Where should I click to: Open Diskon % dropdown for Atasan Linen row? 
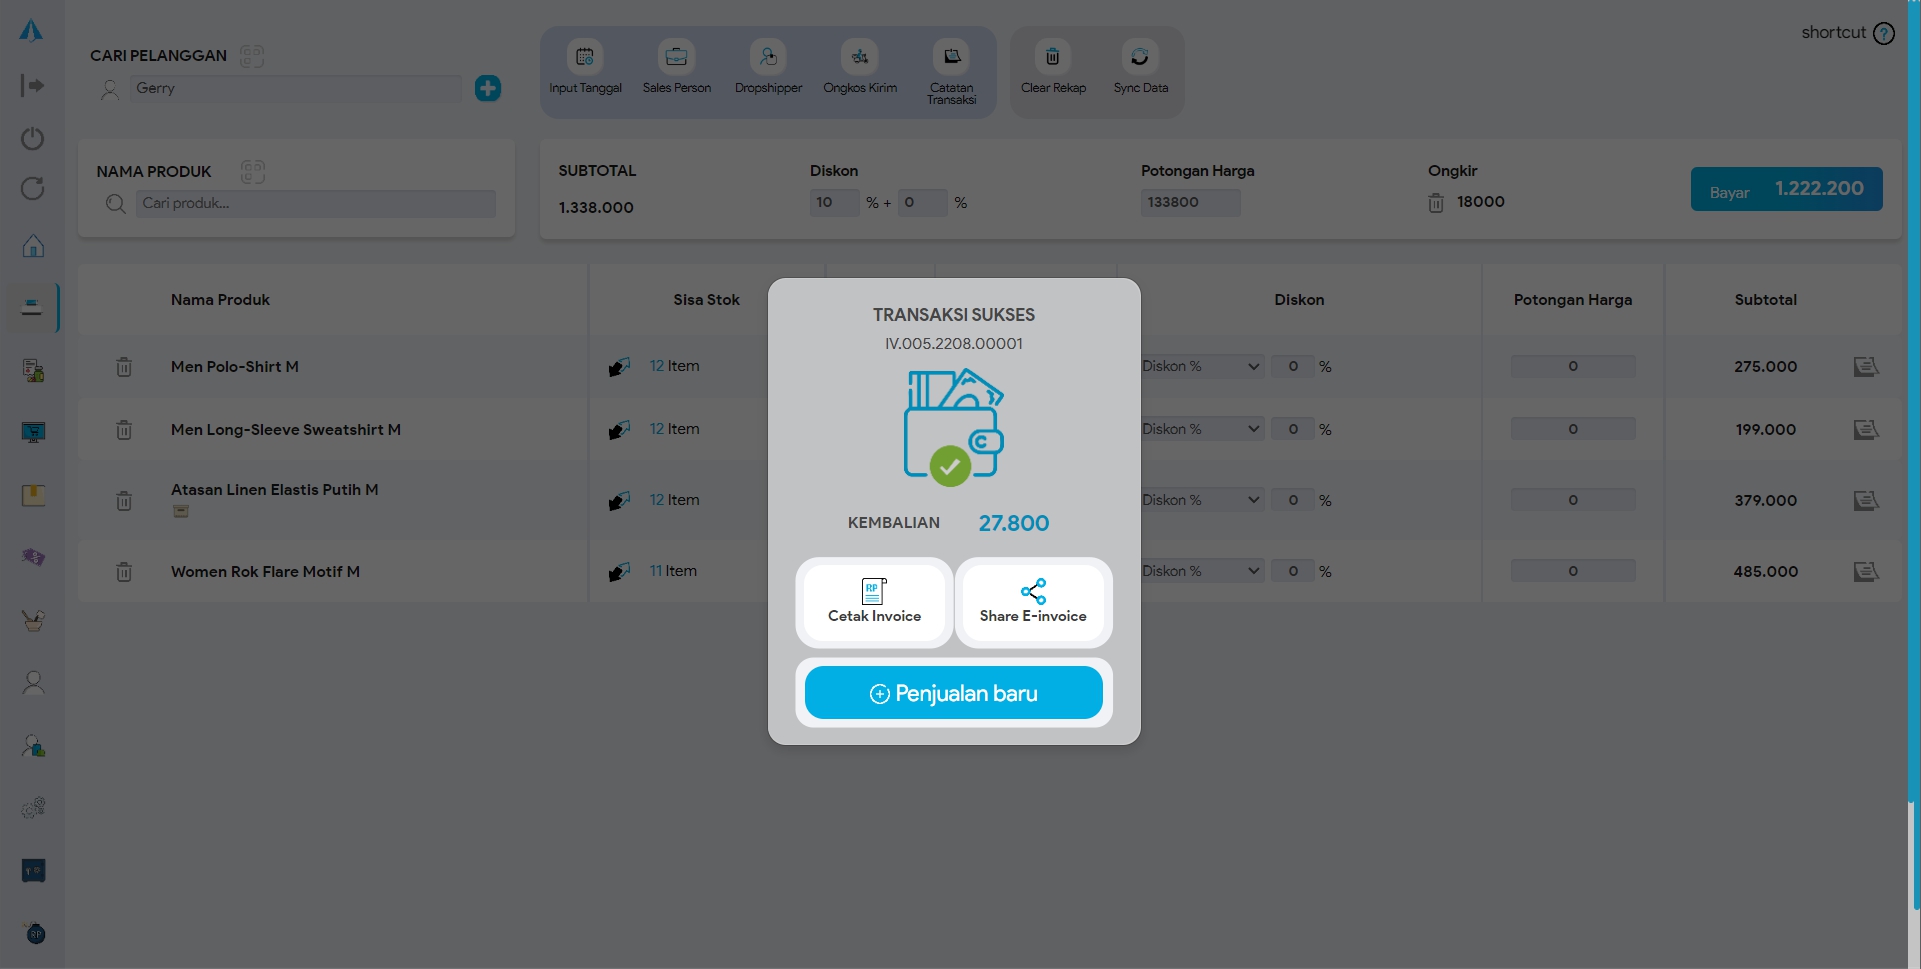click(1201, 500)
